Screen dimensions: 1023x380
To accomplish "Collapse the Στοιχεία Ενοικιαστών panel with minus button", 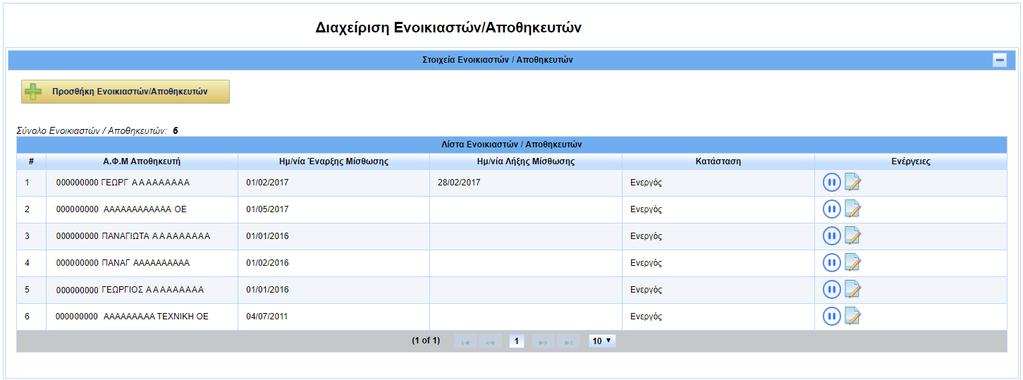I will click(x=999, y=60).
